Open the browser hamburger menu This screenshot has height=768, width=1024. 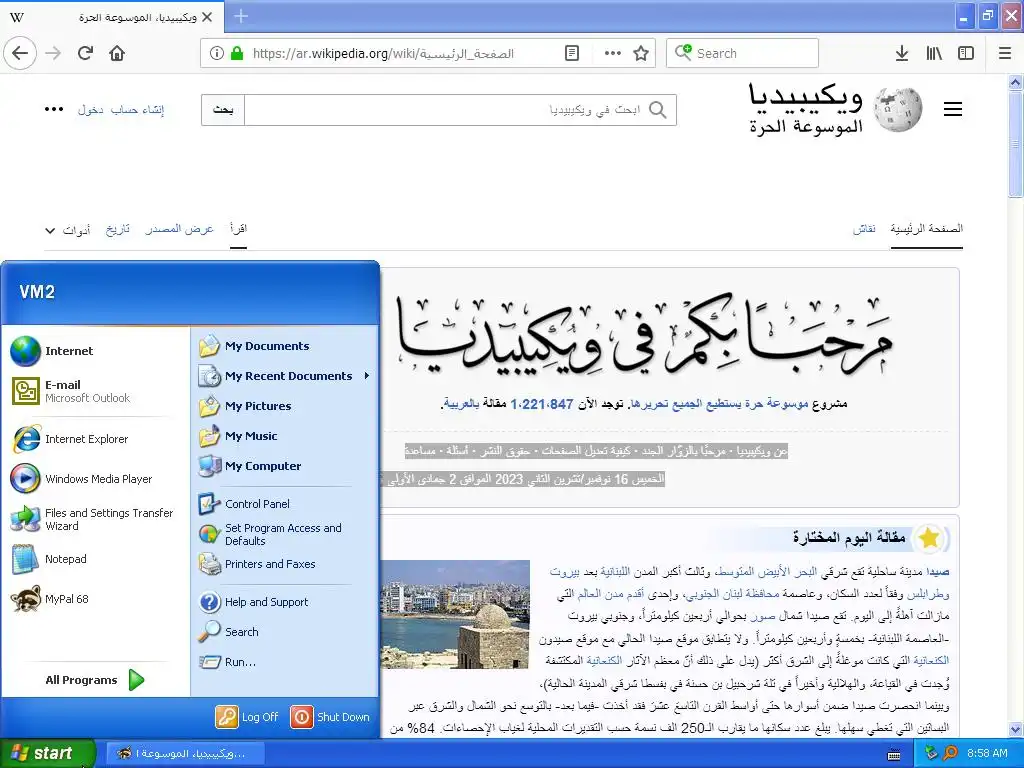1005,54
